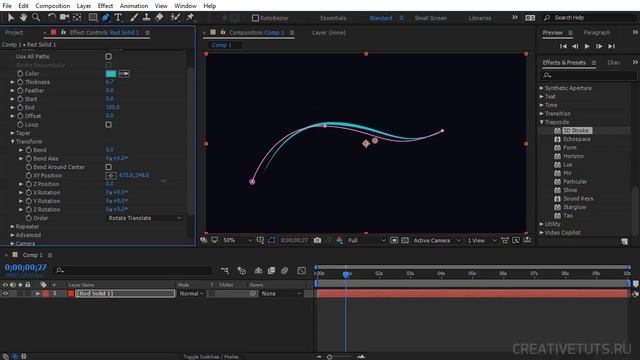Click the Effects & Presets search field
640x360 pixels.
pos(588,76)
